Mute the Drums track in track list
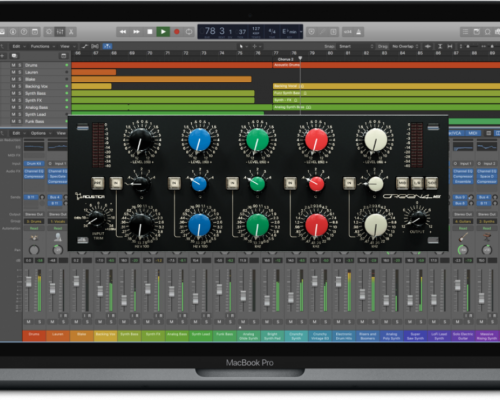 point(13,65)
